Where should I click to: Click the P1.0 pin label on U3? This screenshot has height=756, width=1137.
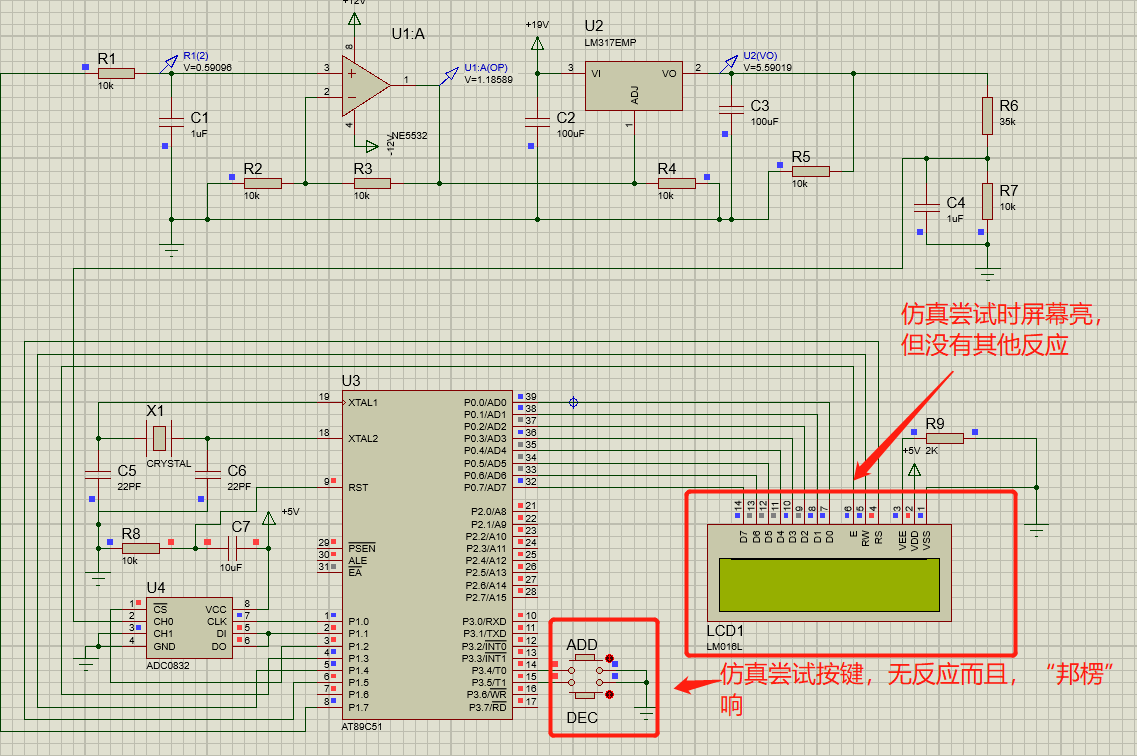358,621
